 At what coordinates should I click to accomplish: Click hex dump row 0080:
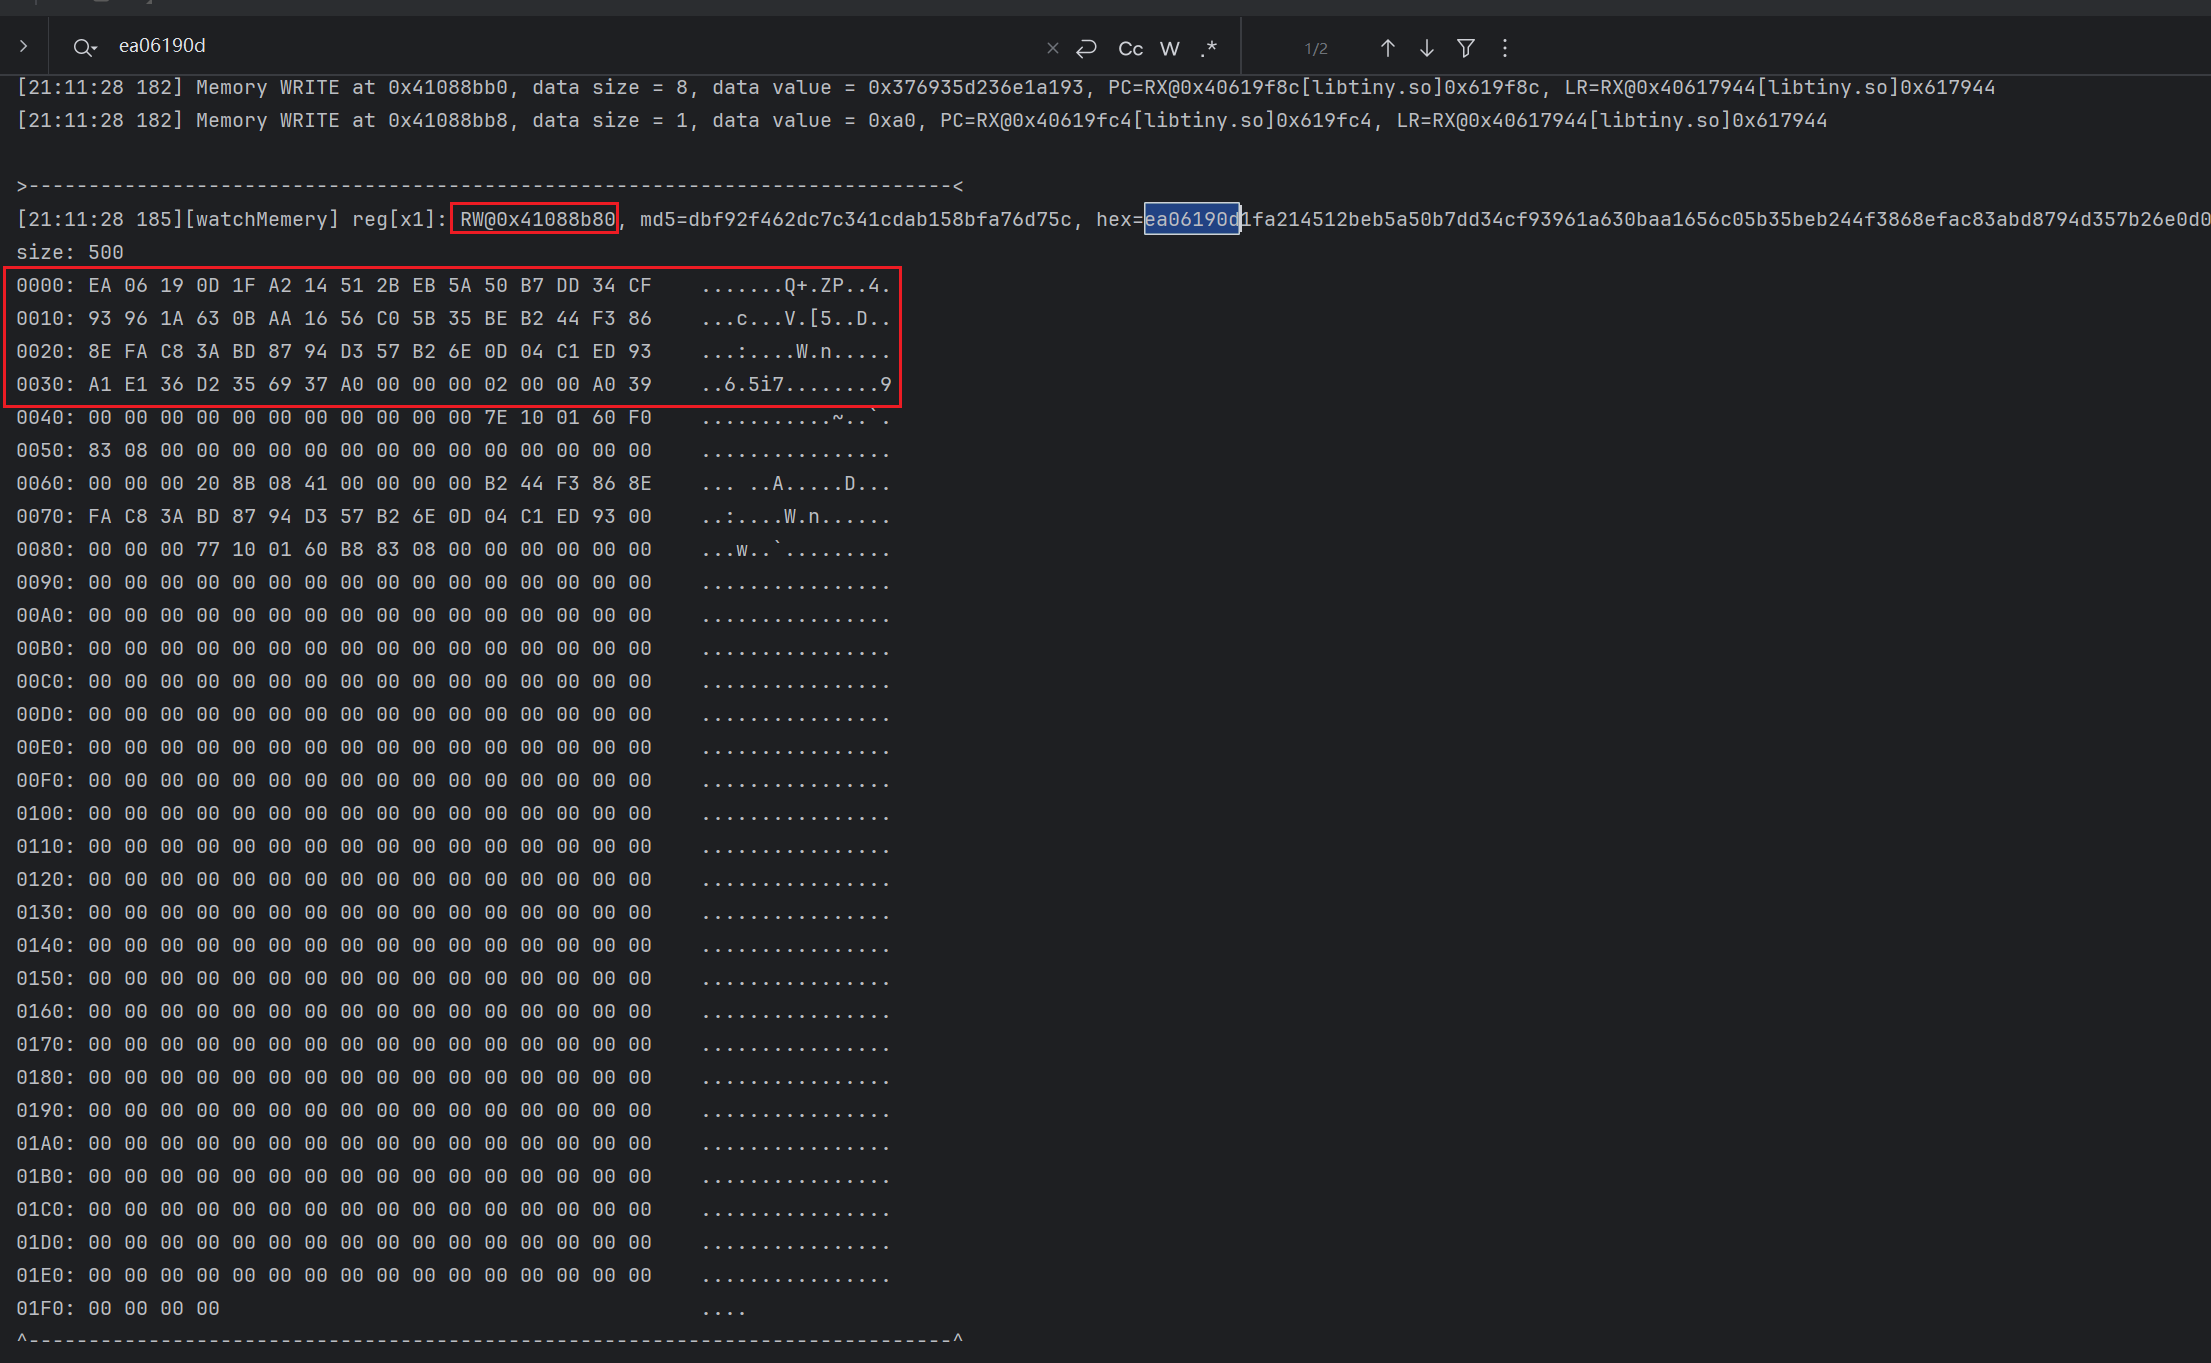453,549
